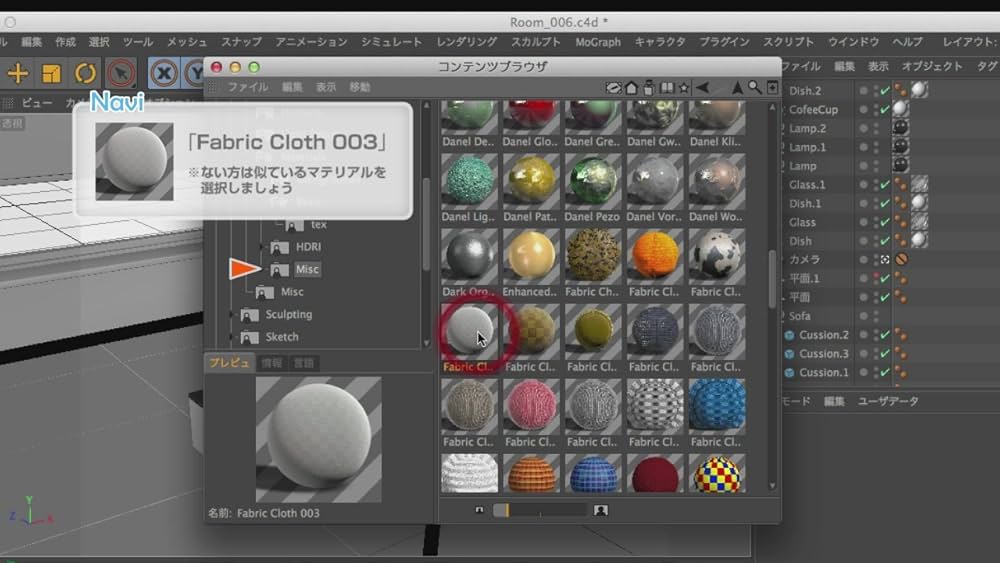Select the Dark Oro.. metal material thumbnail

coord(469,256)
